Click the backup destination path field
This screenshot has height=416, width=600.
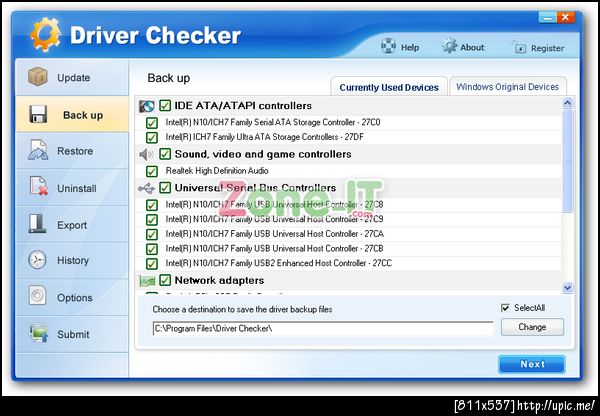click(323, 328)
